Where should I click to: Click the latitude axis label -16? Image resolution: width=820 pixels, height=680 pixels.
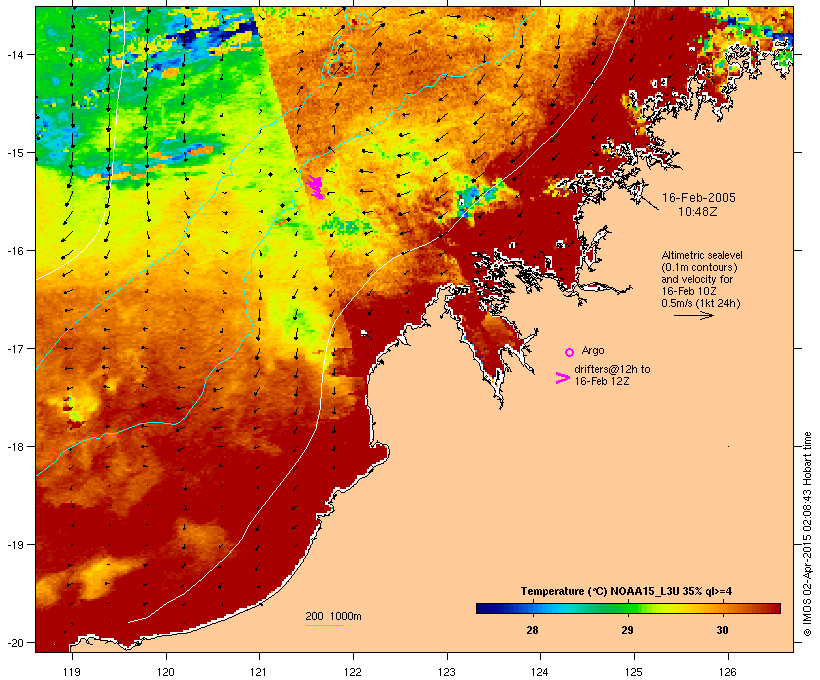14,251
